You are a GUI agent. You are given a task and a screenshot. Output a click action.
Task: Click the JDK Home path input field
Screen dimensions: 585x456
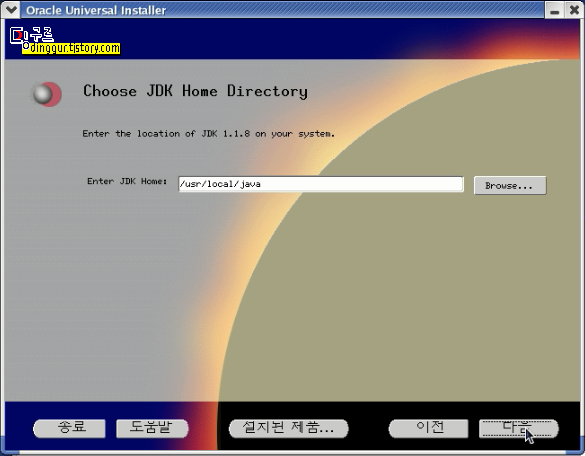pyautogui.click(x=321, y=184)
